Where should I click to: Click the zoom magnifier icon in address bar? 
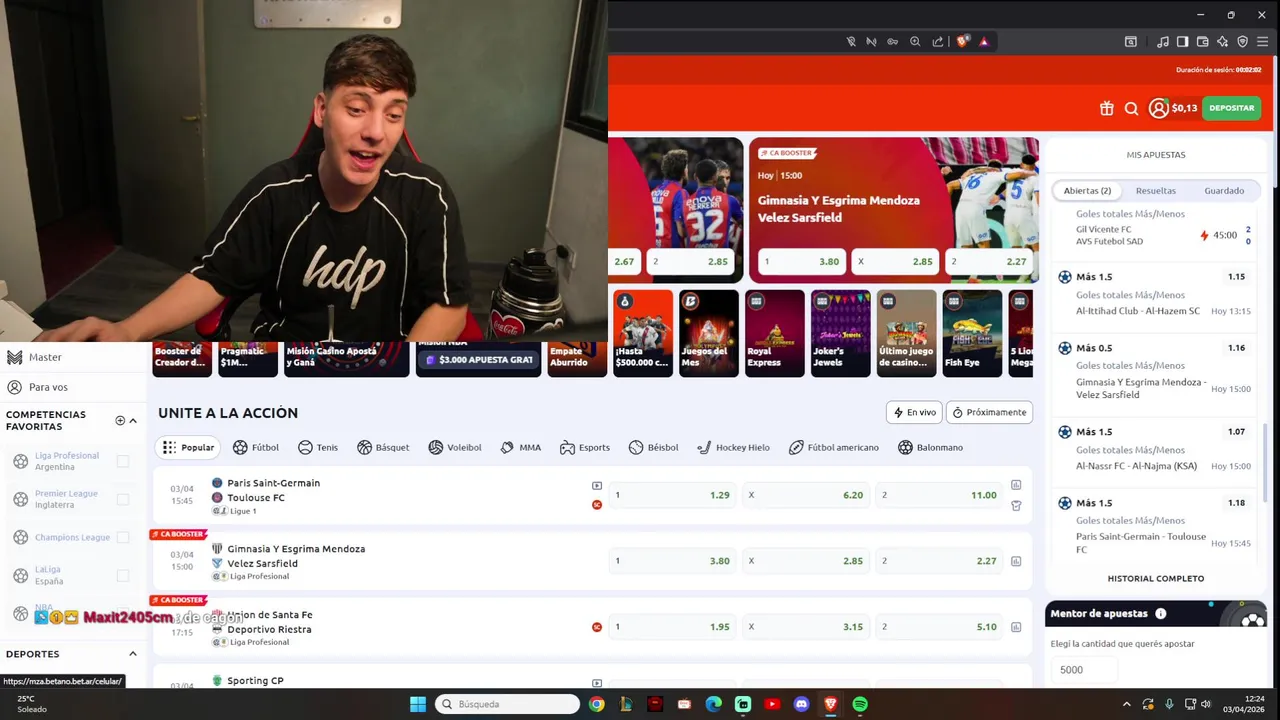[915, 42]
